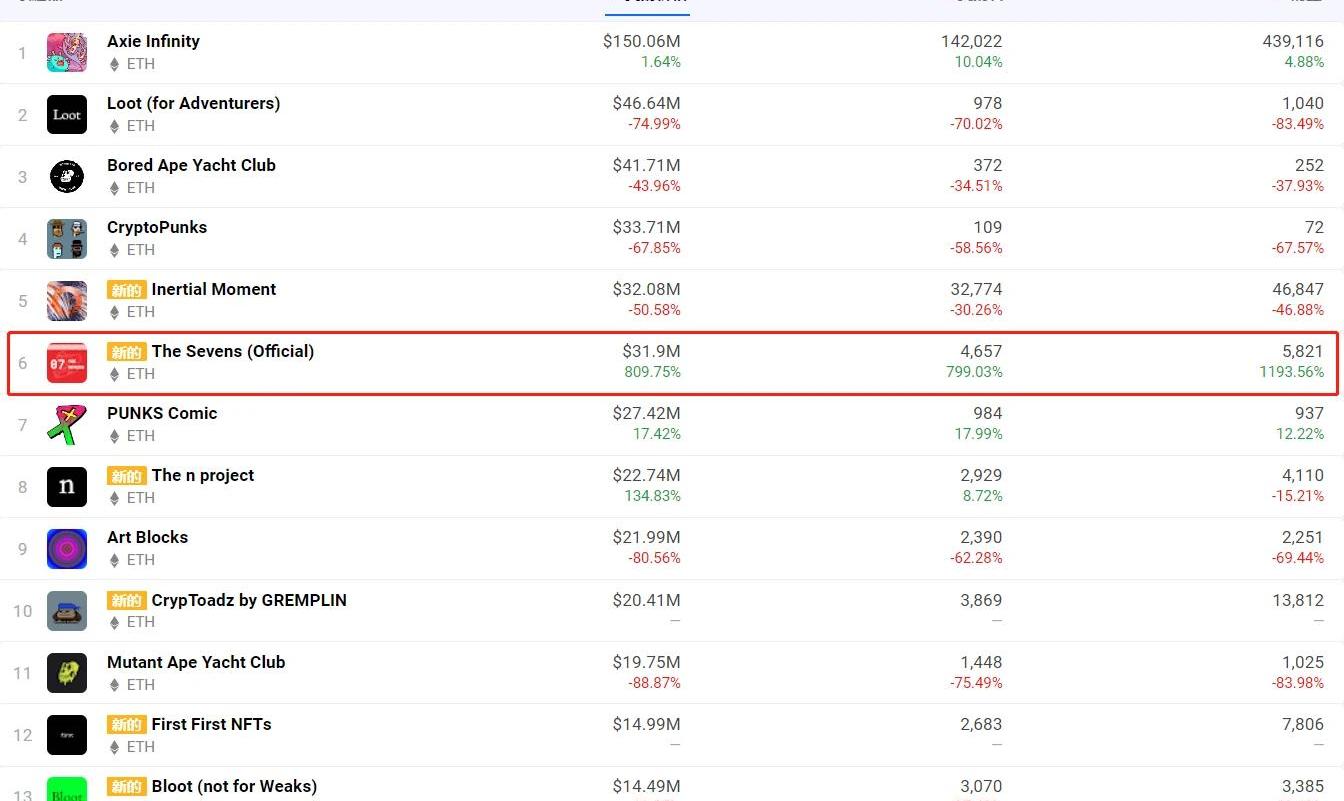This screenshot has width=1344, height=801.
Task: Click the $150.06M Axie Infinity volume value
Action: [641, 41]
